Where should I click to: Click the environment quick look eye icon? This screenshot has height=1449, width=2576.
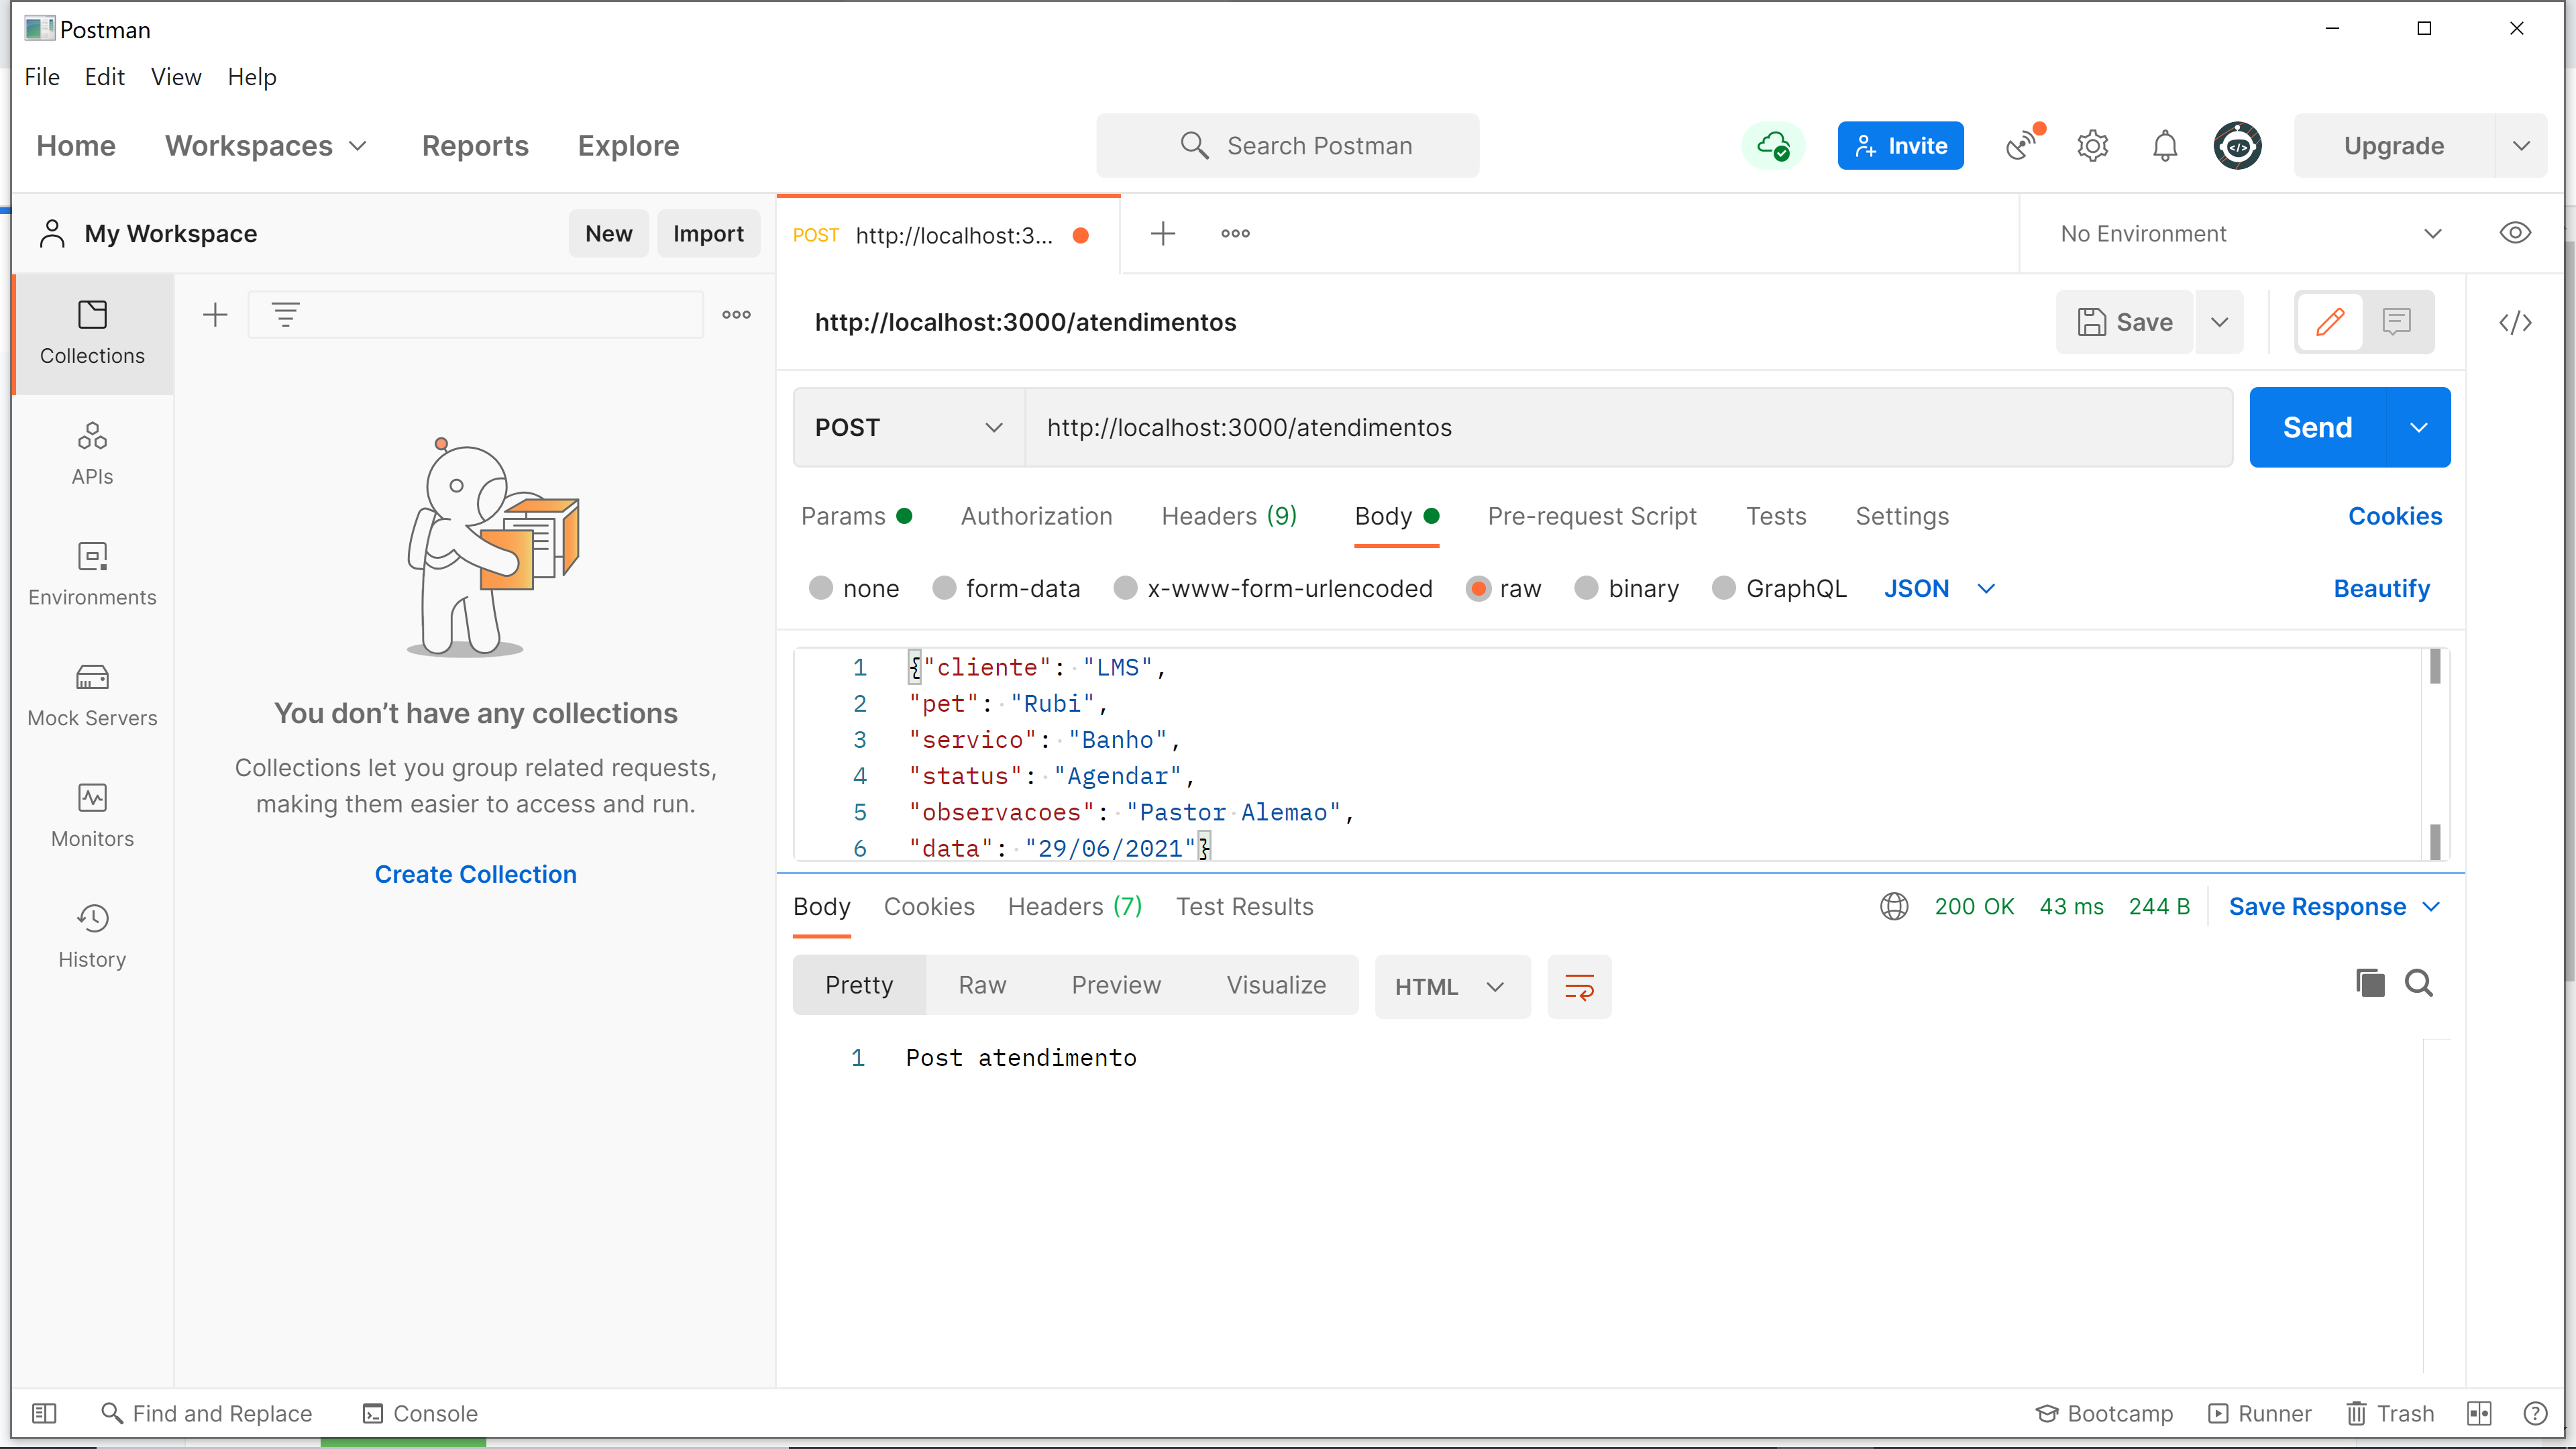(2515, 233)
